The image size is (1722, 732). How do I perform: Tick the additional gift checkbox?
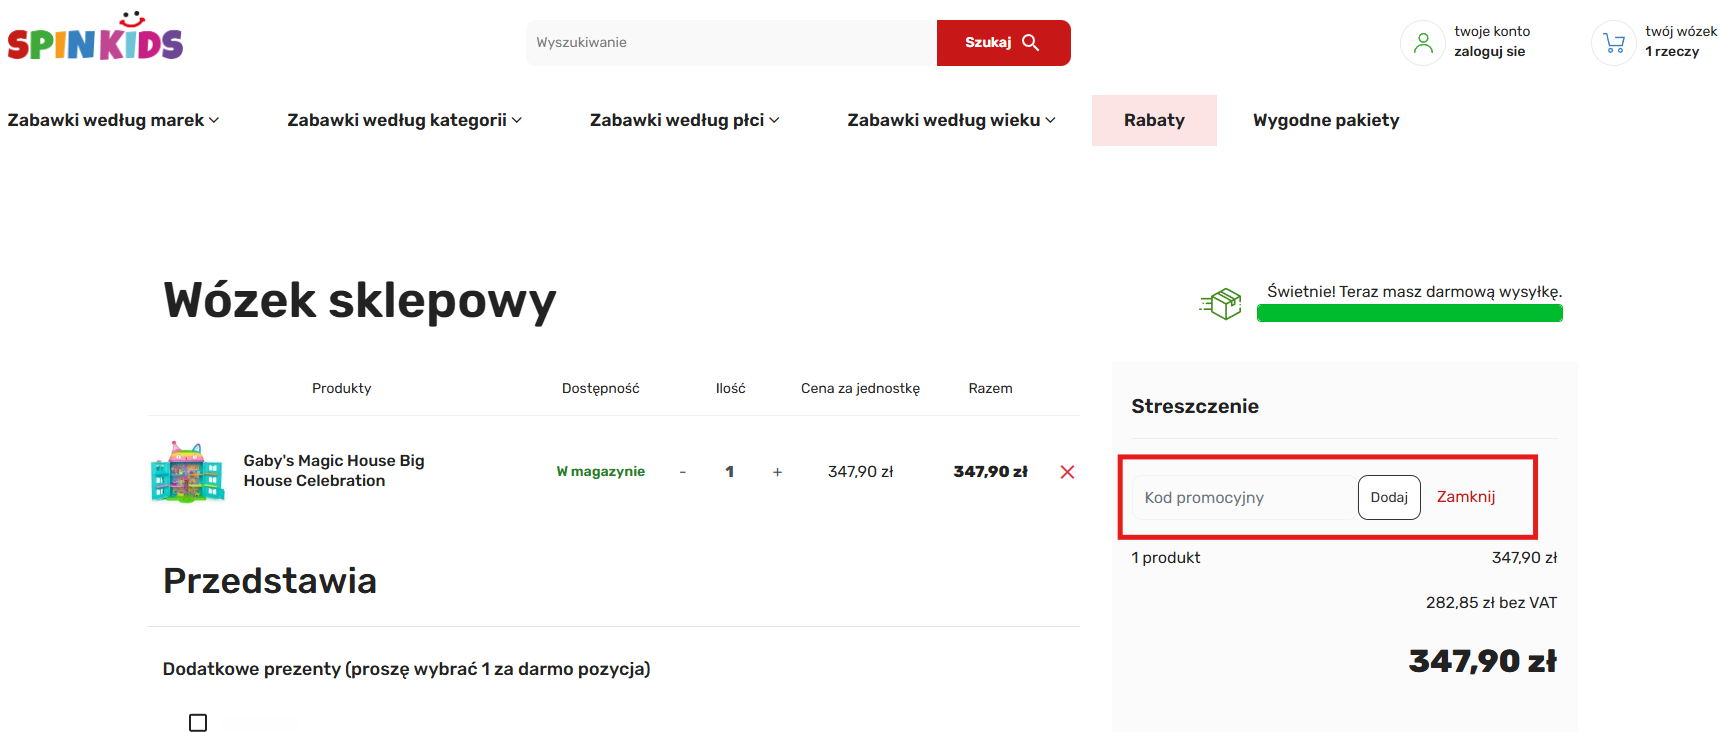click(x=198, y=722)
